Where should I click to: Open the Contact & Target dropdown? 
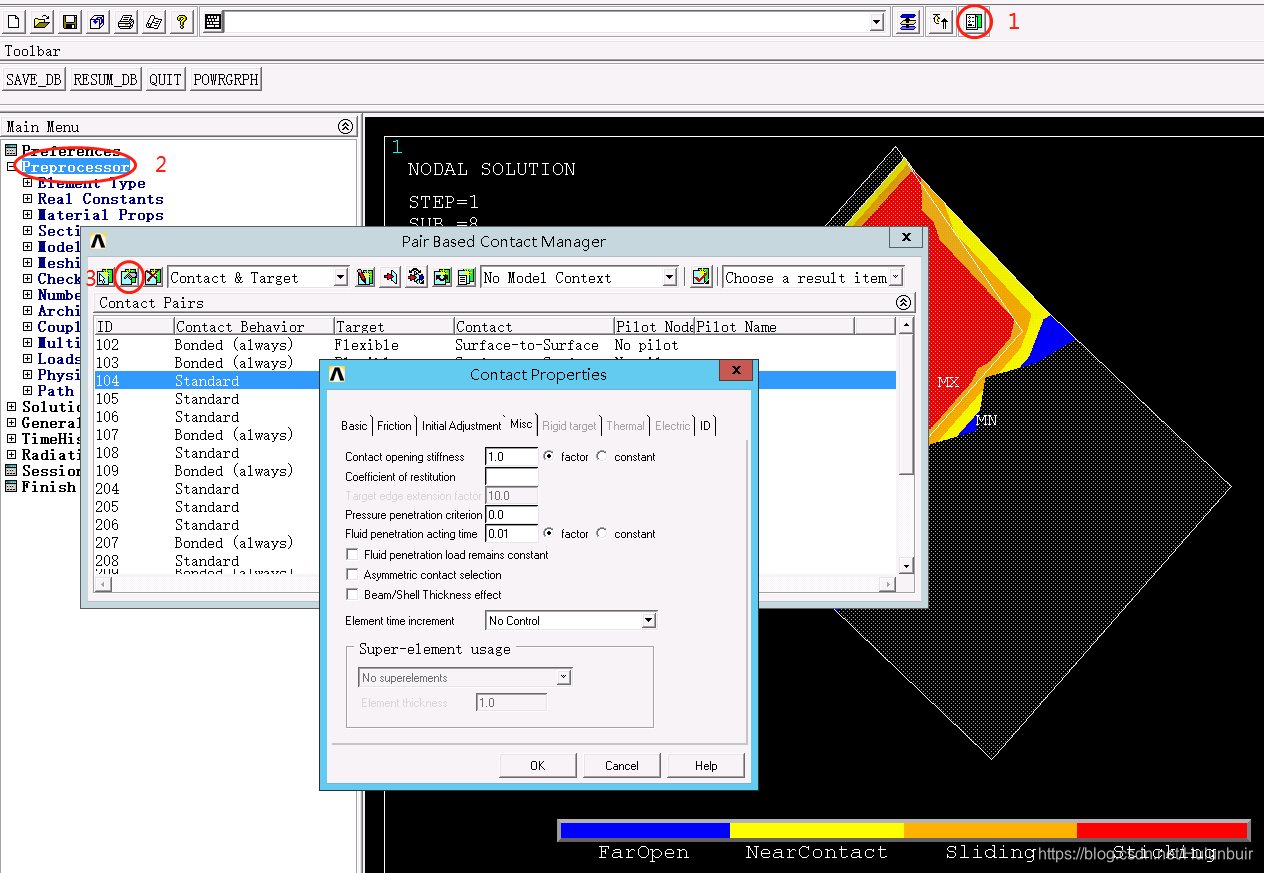340,278
